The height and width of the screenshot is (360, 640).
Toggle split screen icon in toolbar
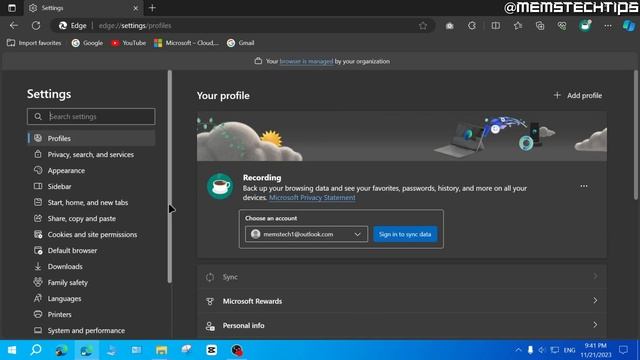[496, 25]
